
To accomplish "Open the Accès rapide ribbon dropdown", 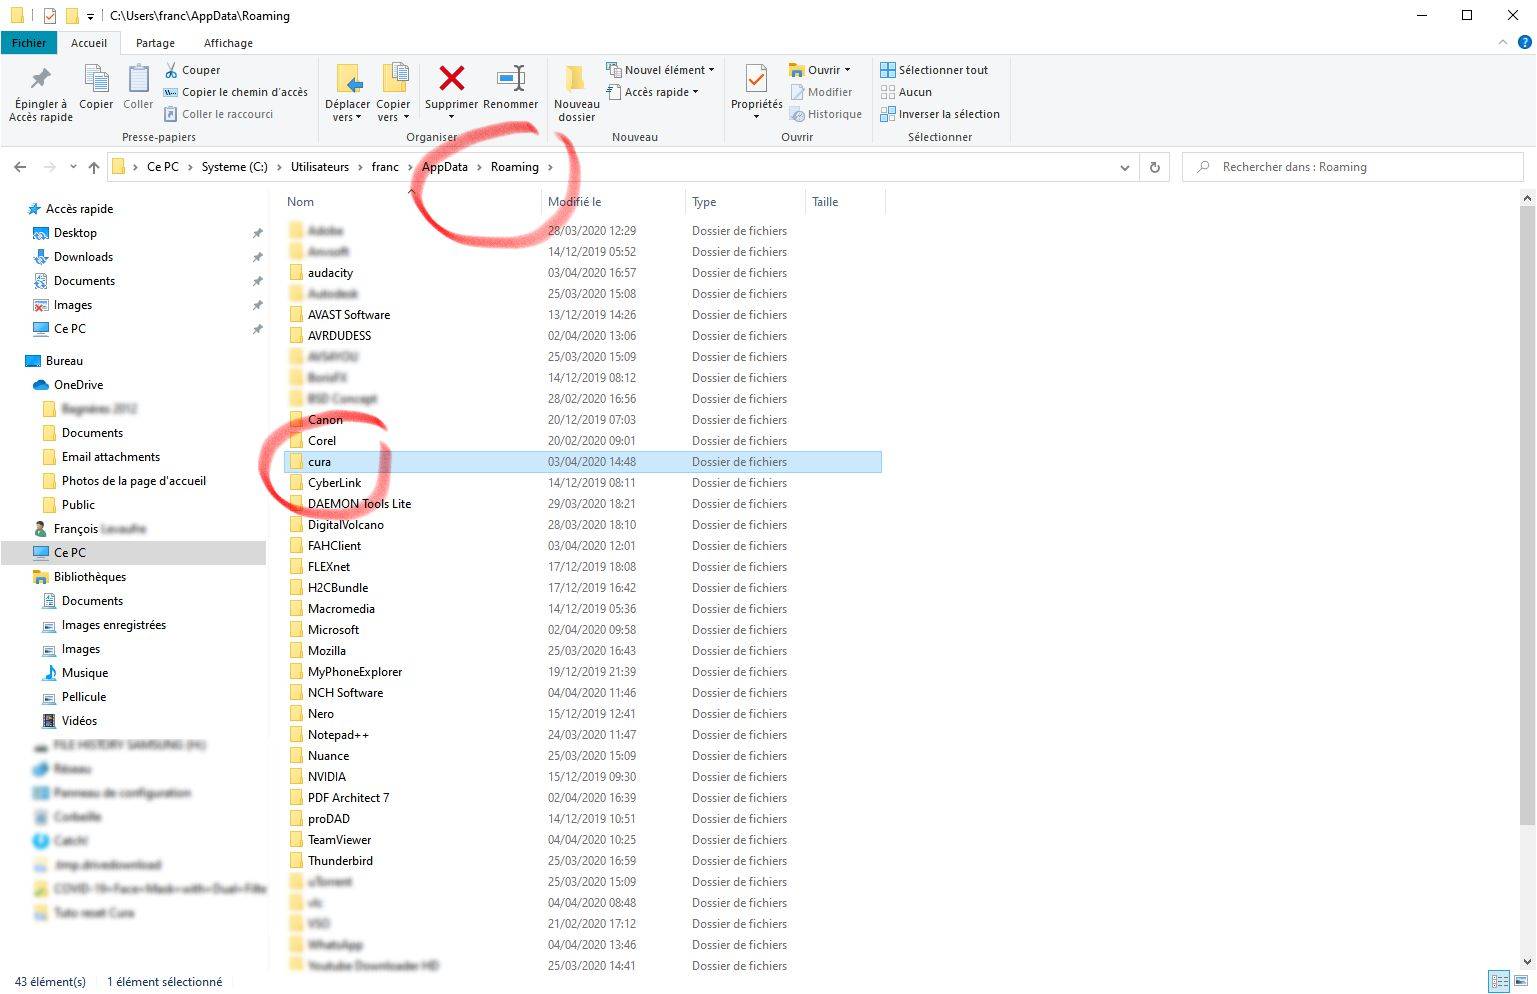I will tap(652, 92).
